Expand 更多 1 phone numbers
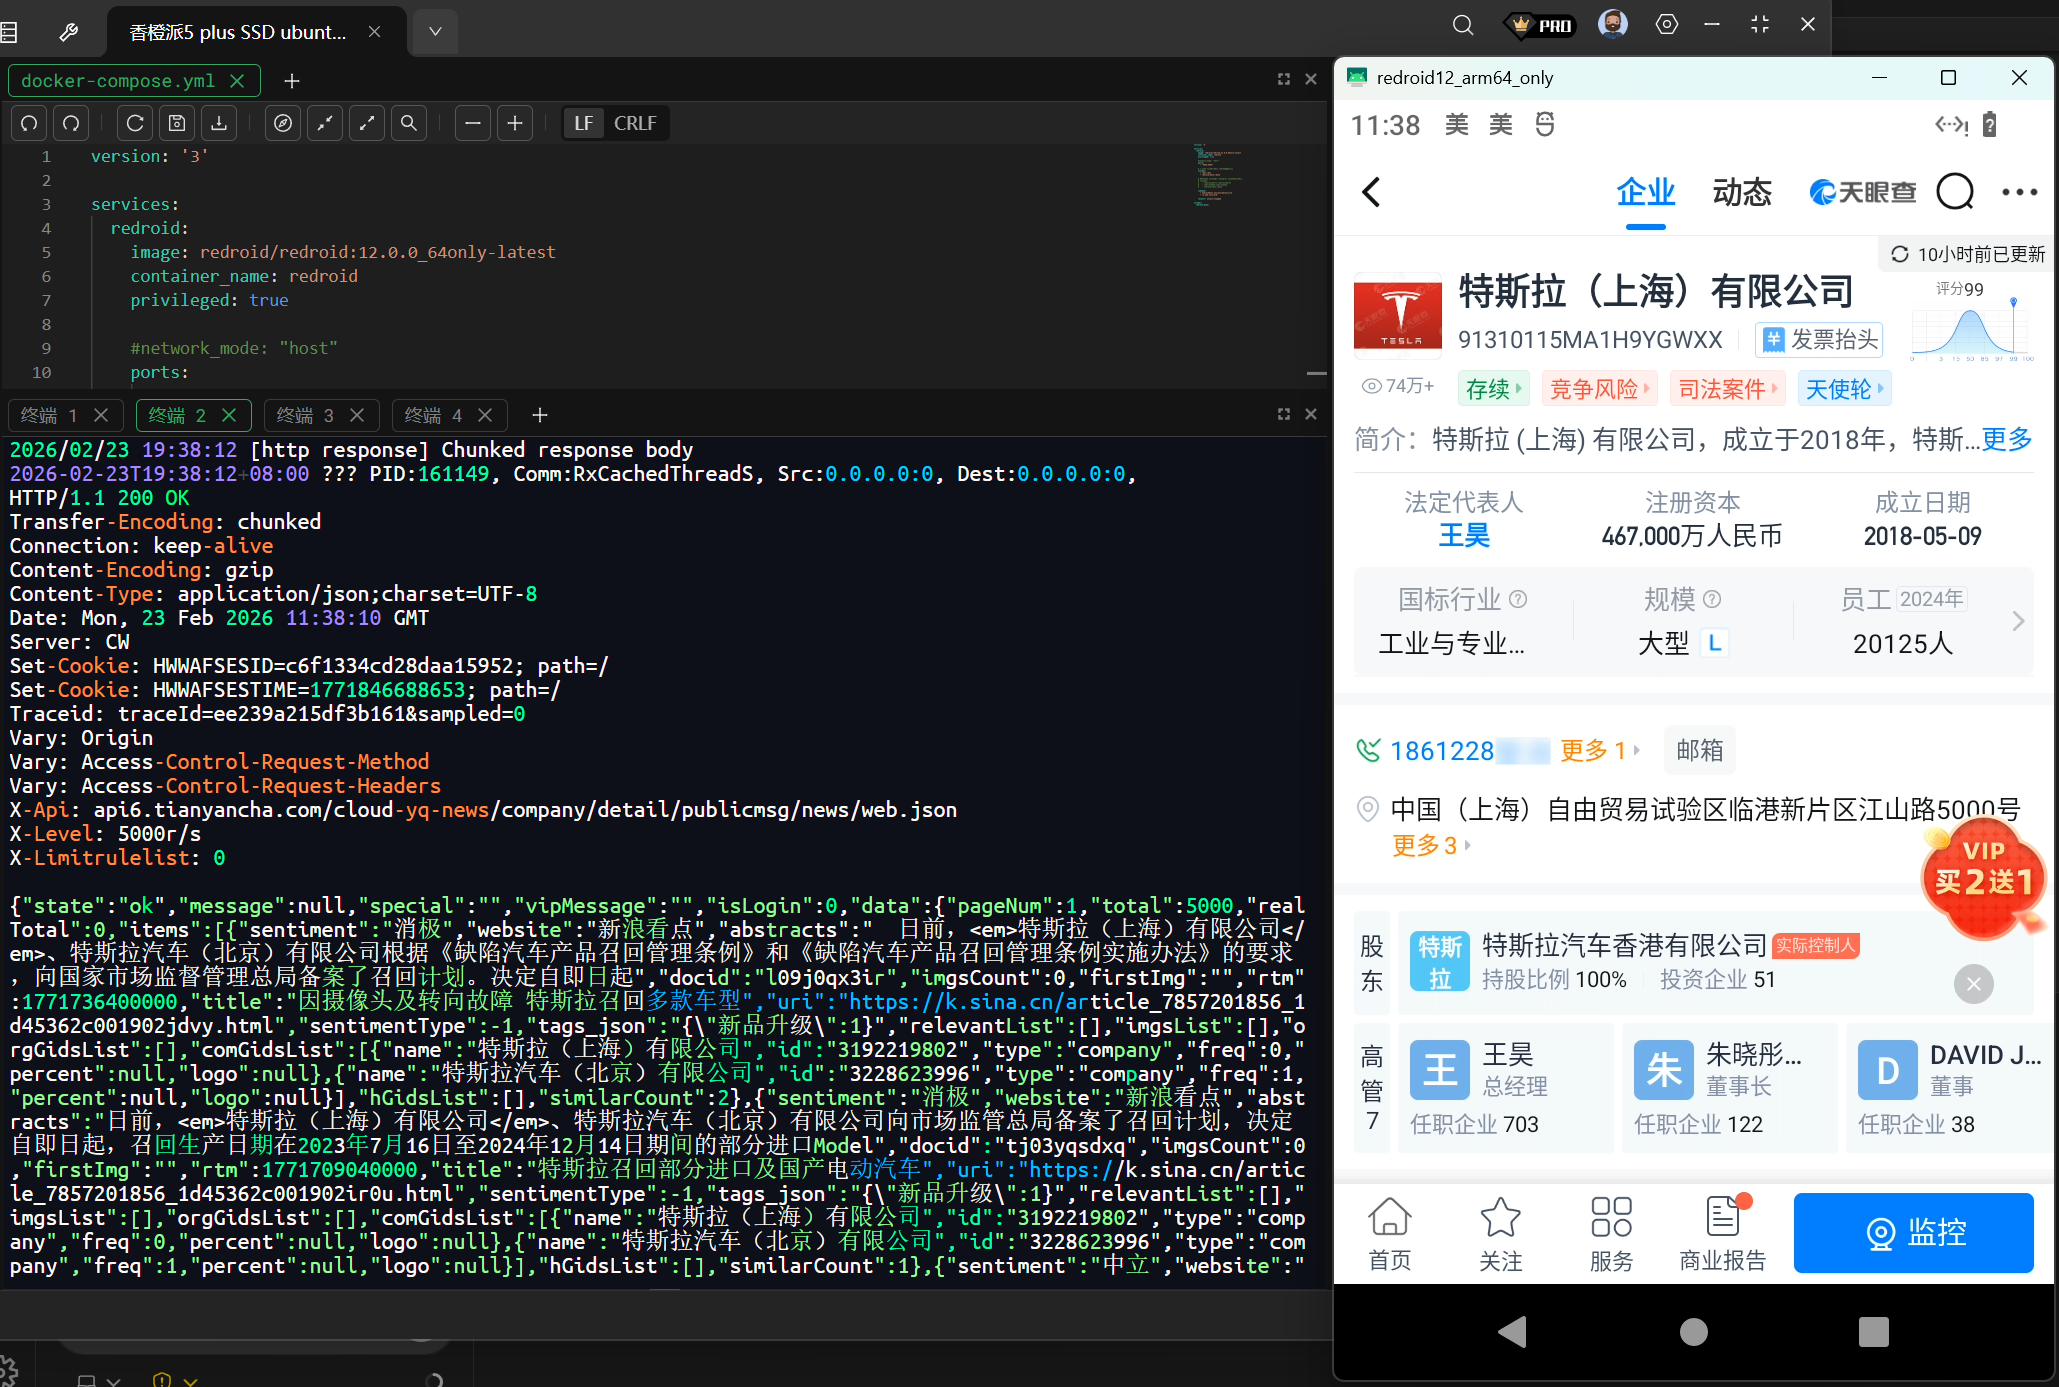 tap(1600, 750)
